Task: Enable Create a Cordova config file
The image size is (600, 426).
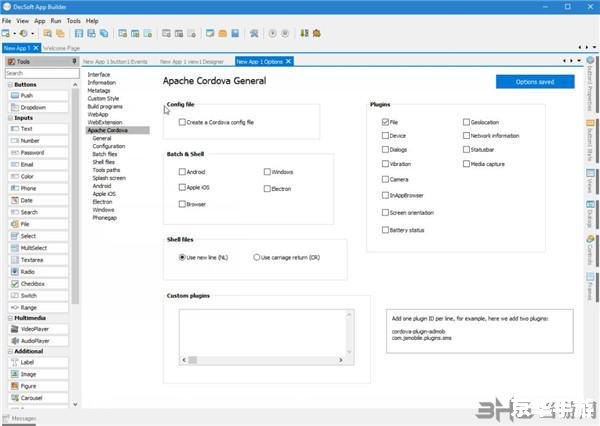Action: pos(182,122)
